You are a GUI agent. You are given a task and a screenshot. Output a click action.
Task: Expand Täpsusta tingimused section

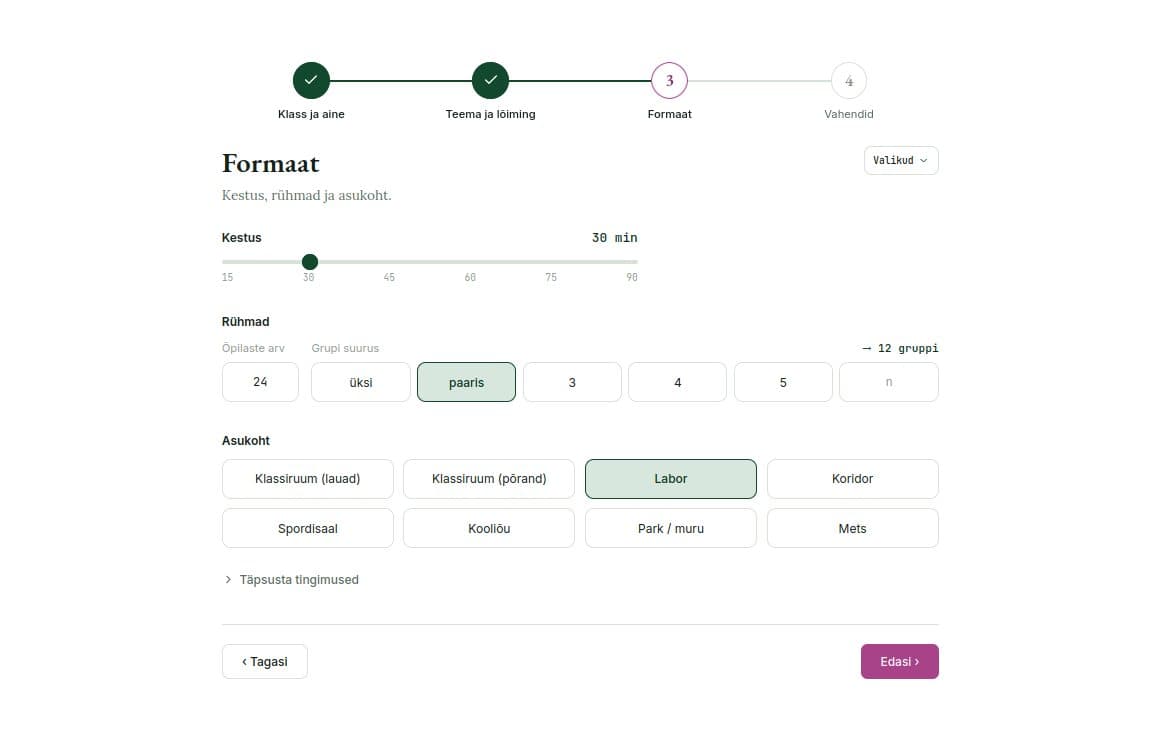point(291,579)
